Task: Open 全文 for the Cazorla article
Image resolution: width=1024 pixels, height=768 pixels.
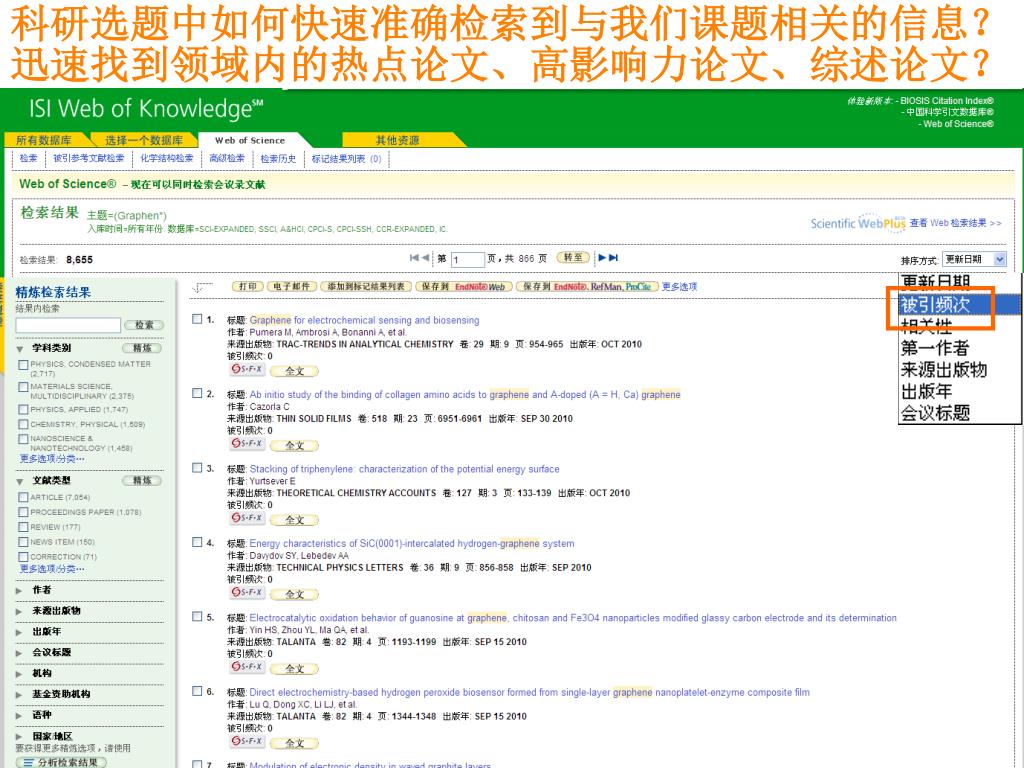Action: [295, 445]
